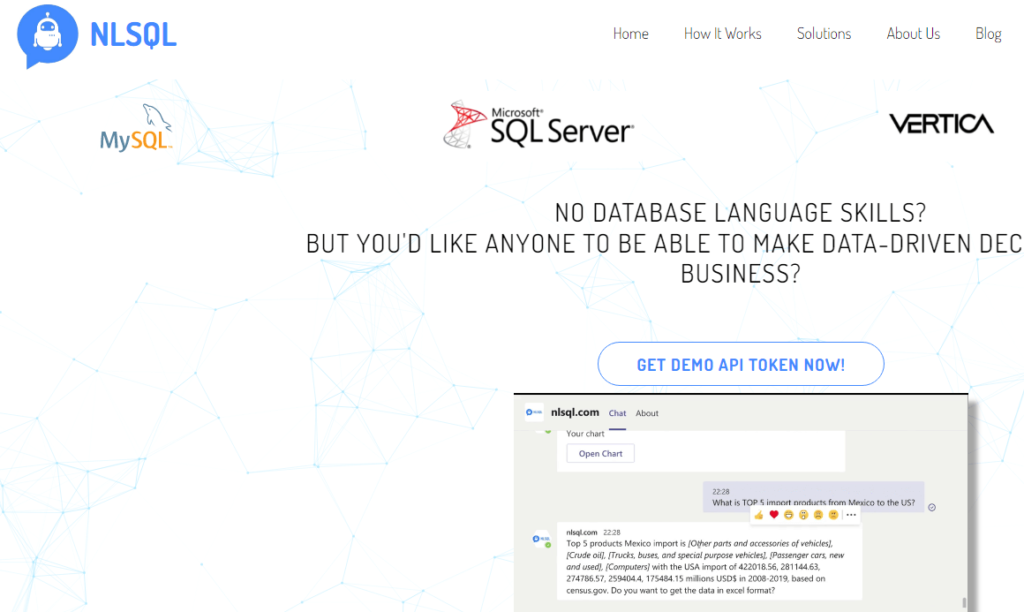Image resolution: width=1024 pixels, height=612 pixels.
Task: React with red heart emoji
Action: pyautogui.click(x=774, y=515)
